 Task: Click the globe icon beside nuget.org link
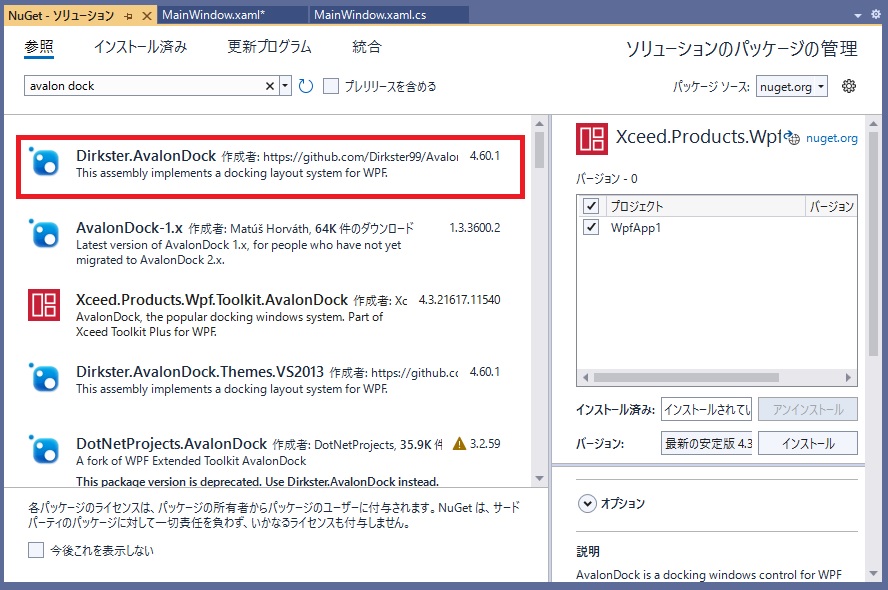793,138
